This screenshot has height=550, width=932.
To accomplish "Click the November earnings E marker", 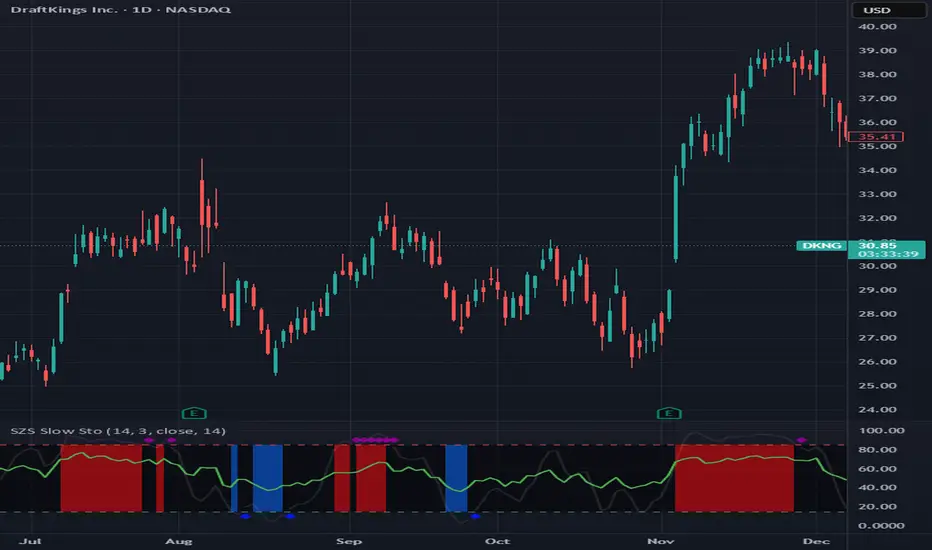I will [x=669, y=413].
